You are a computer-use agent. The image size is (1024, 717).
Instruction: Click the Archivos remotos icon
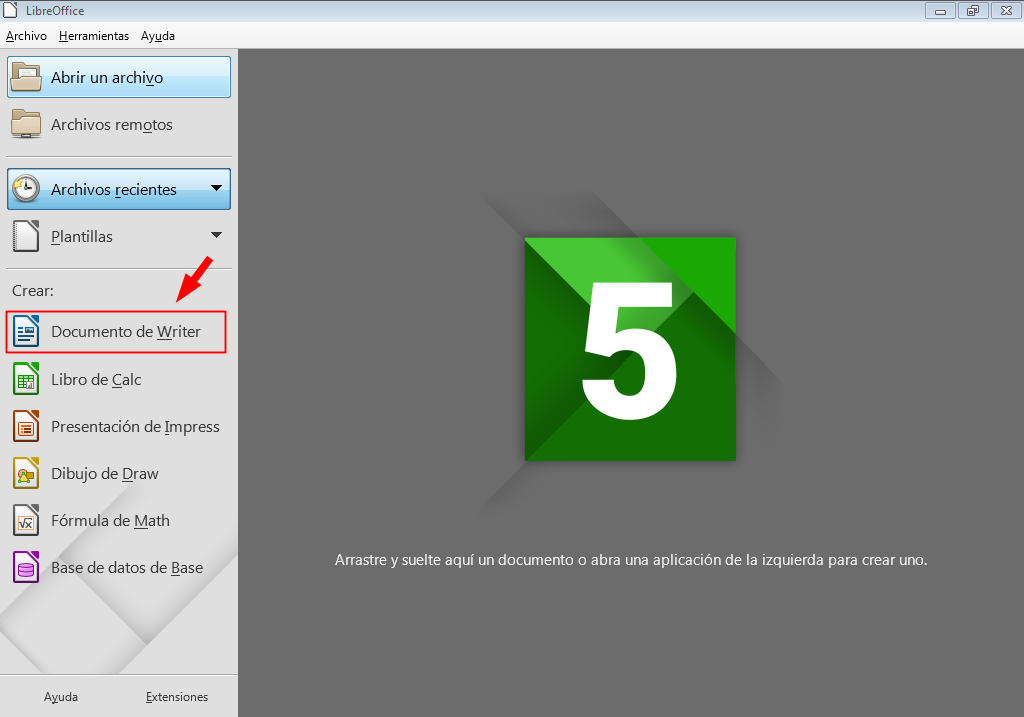[x=23, y=124]
